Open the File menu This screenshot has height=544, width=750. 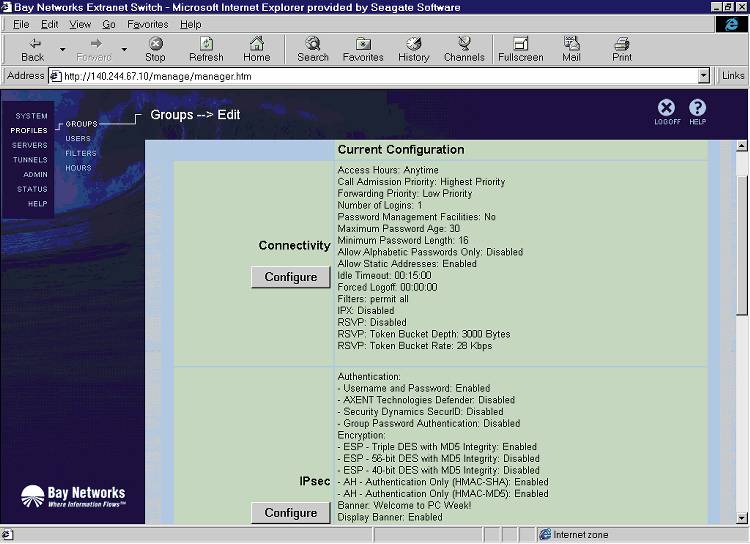tap(21, 24)
